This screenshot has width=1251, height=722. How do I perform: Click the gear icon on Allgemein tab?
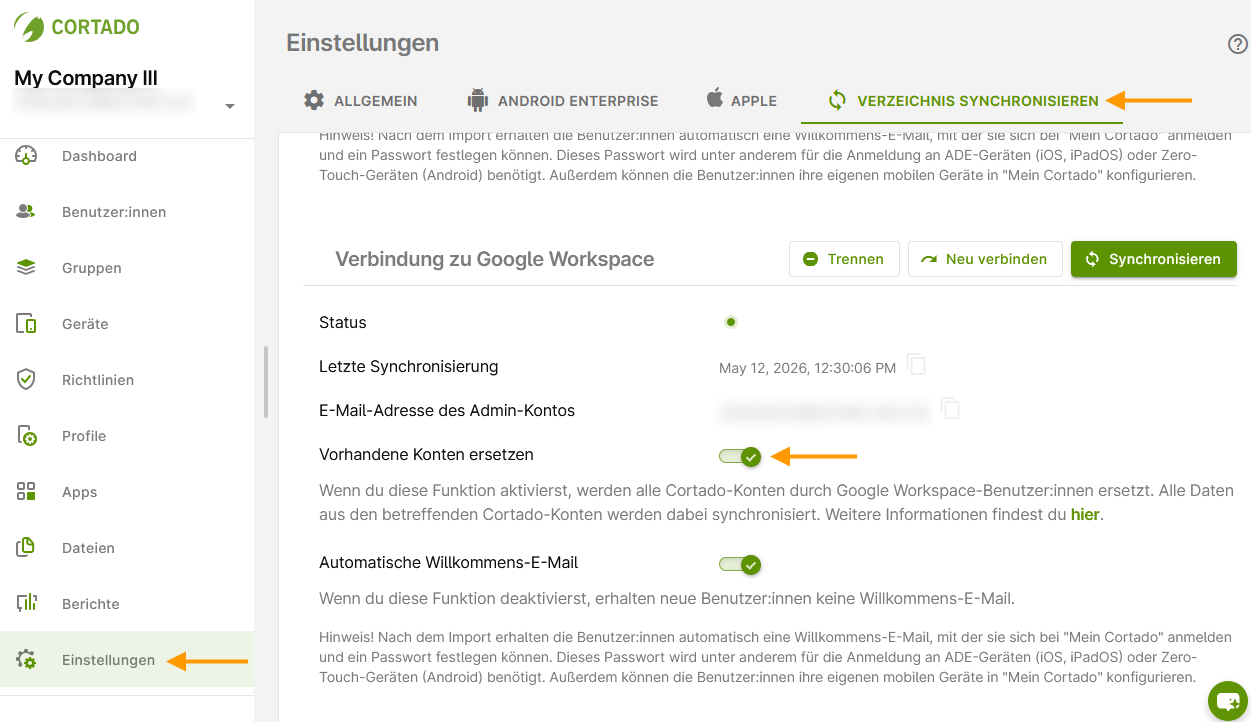point(314,100)
